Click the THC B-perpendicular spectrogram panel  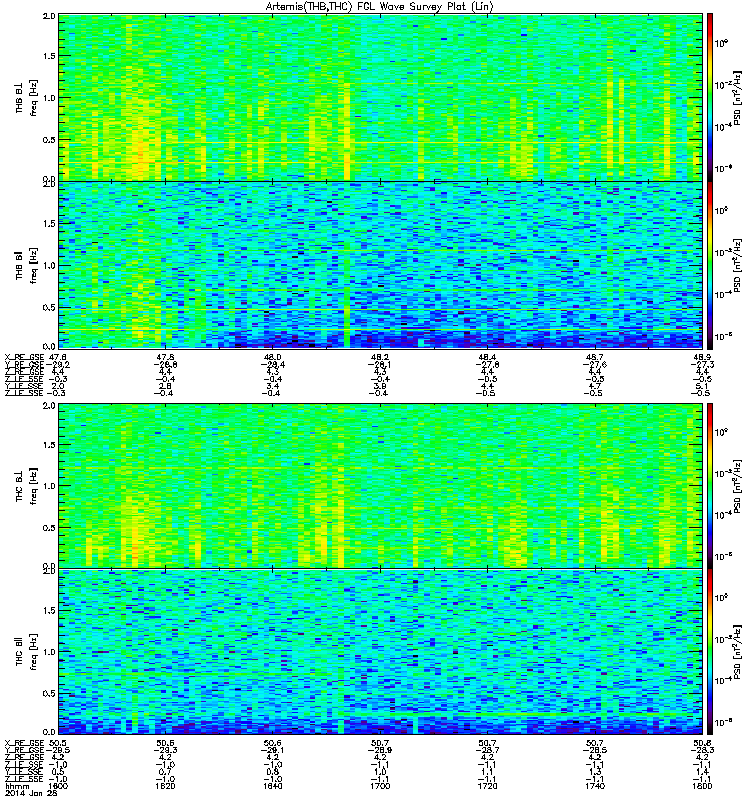tap(380, 485)
